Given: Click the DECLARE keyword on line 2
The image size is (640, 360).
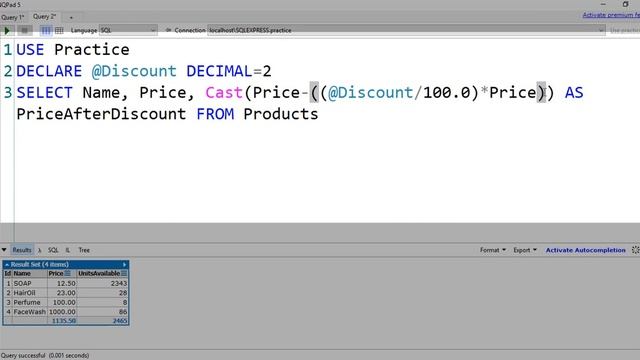Looking at the screenshot, I should (49, 71).
